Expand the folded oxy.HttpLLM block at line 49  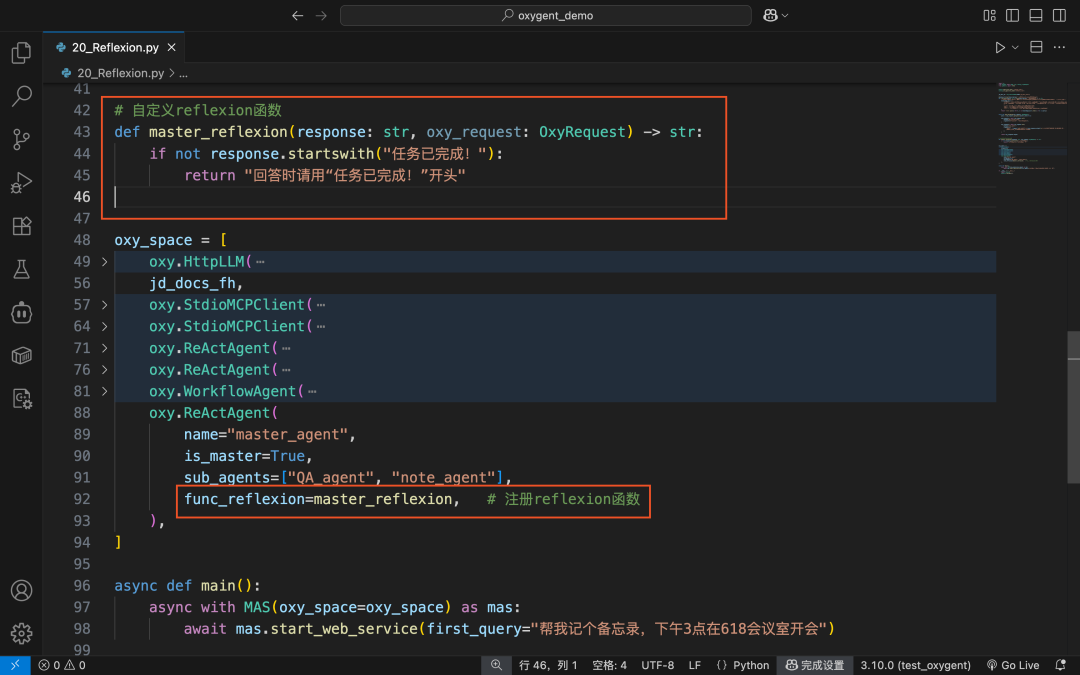[105, 262]
